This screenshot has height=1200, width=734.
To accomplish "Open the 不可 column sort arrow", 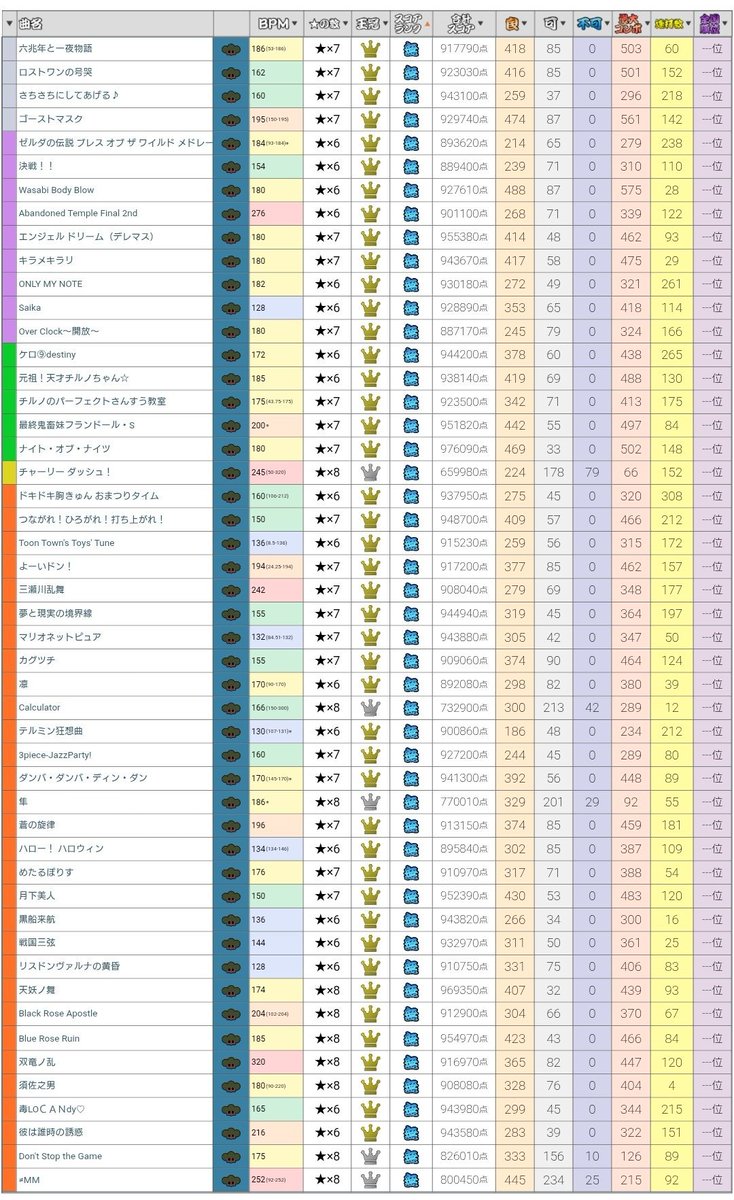I will pyautogui.click(x=606, y=23).
